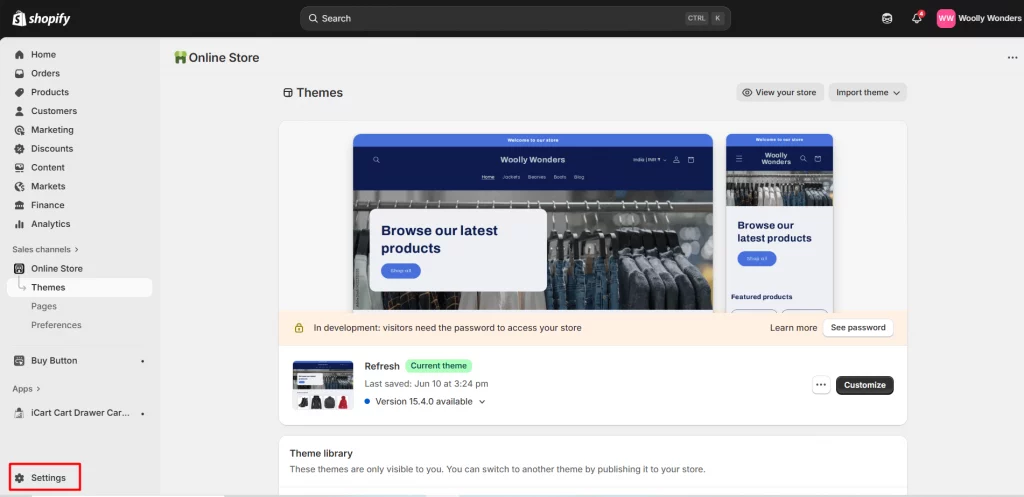
Task: Click the Online Store page title
Action: (224, 57)
